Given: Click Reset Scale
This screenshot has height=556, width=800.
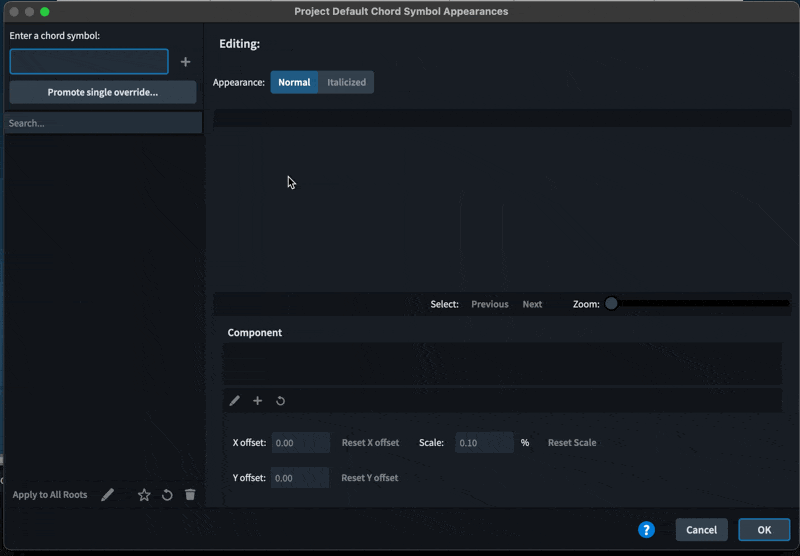Looking at the screenshot, I should click(x=572, y=443).
